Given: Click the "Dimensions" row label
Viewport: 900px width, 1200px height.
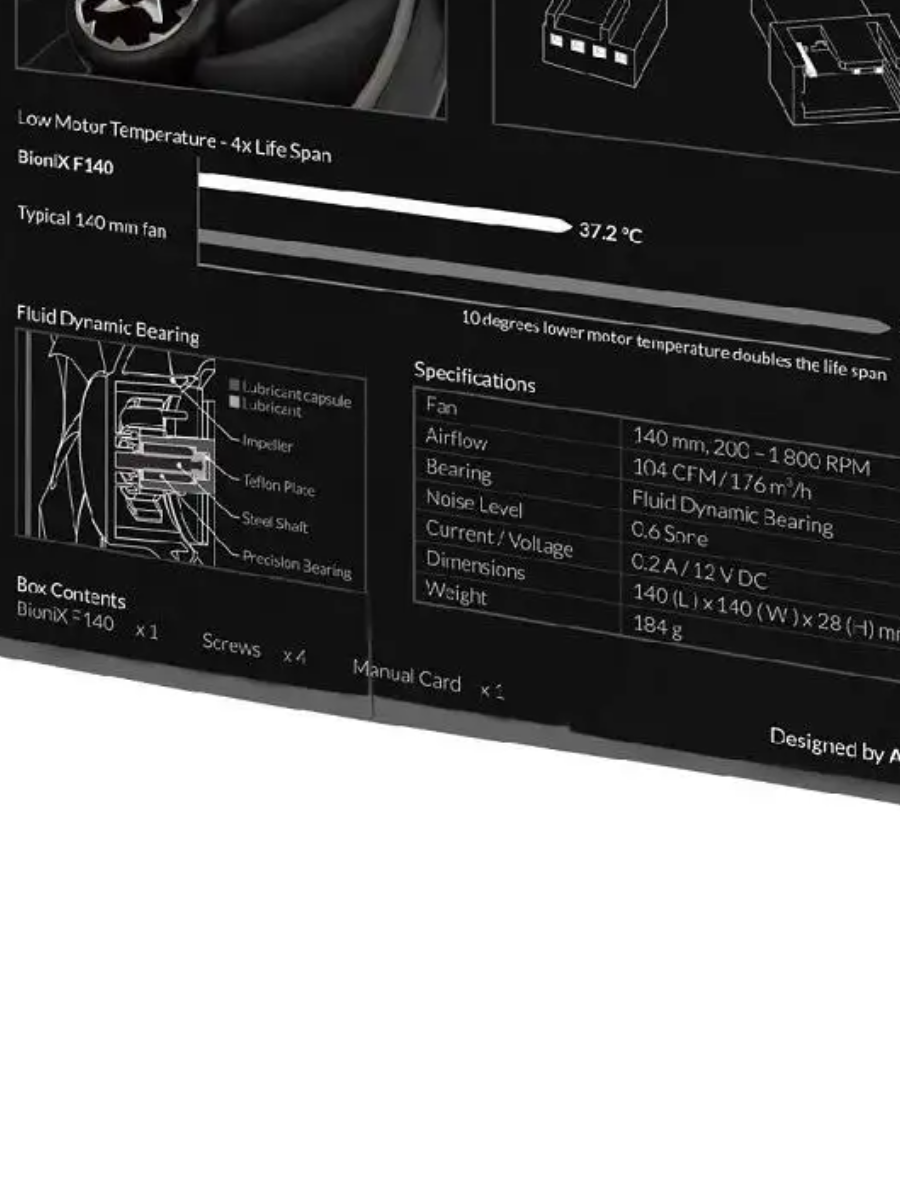Looking at the screenshot, I should click(x=475, y=564).
